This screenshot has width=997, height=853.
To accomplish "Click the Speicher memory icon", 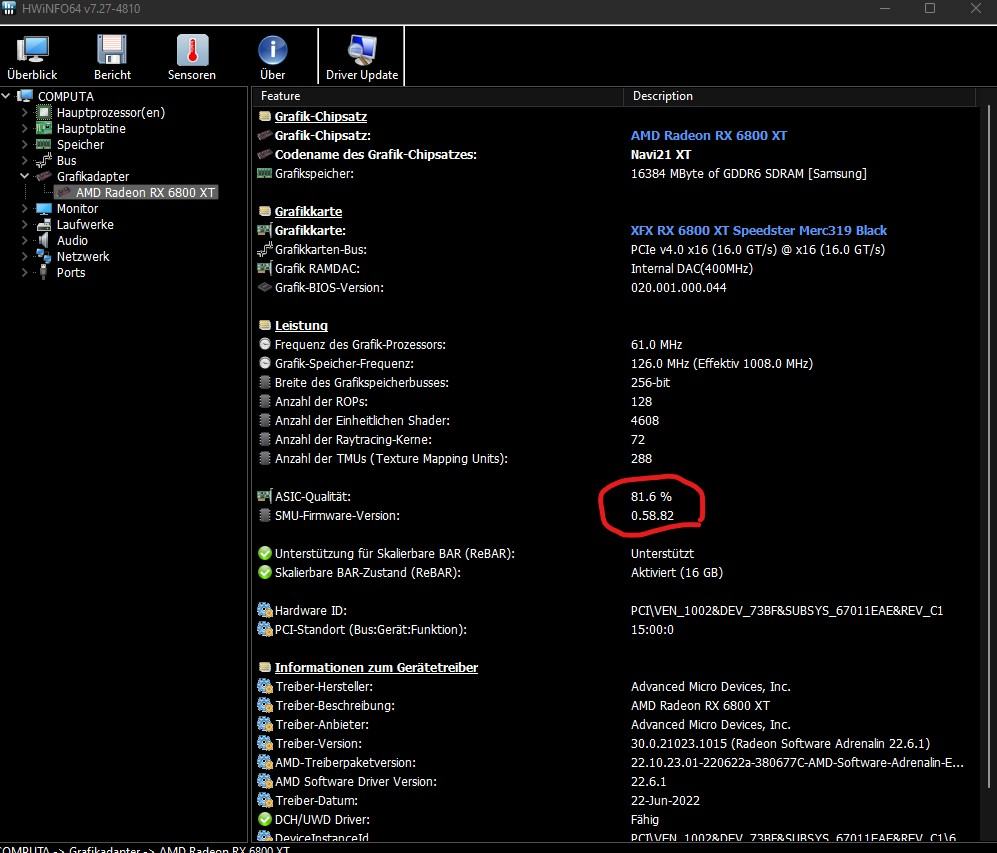I will (44, 144).
